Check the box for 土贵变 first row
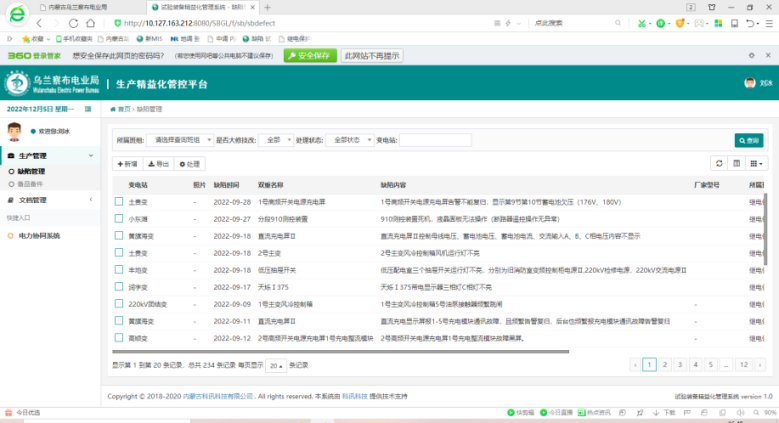This screenshot has height=423, width=779. (x=119, y=202)
